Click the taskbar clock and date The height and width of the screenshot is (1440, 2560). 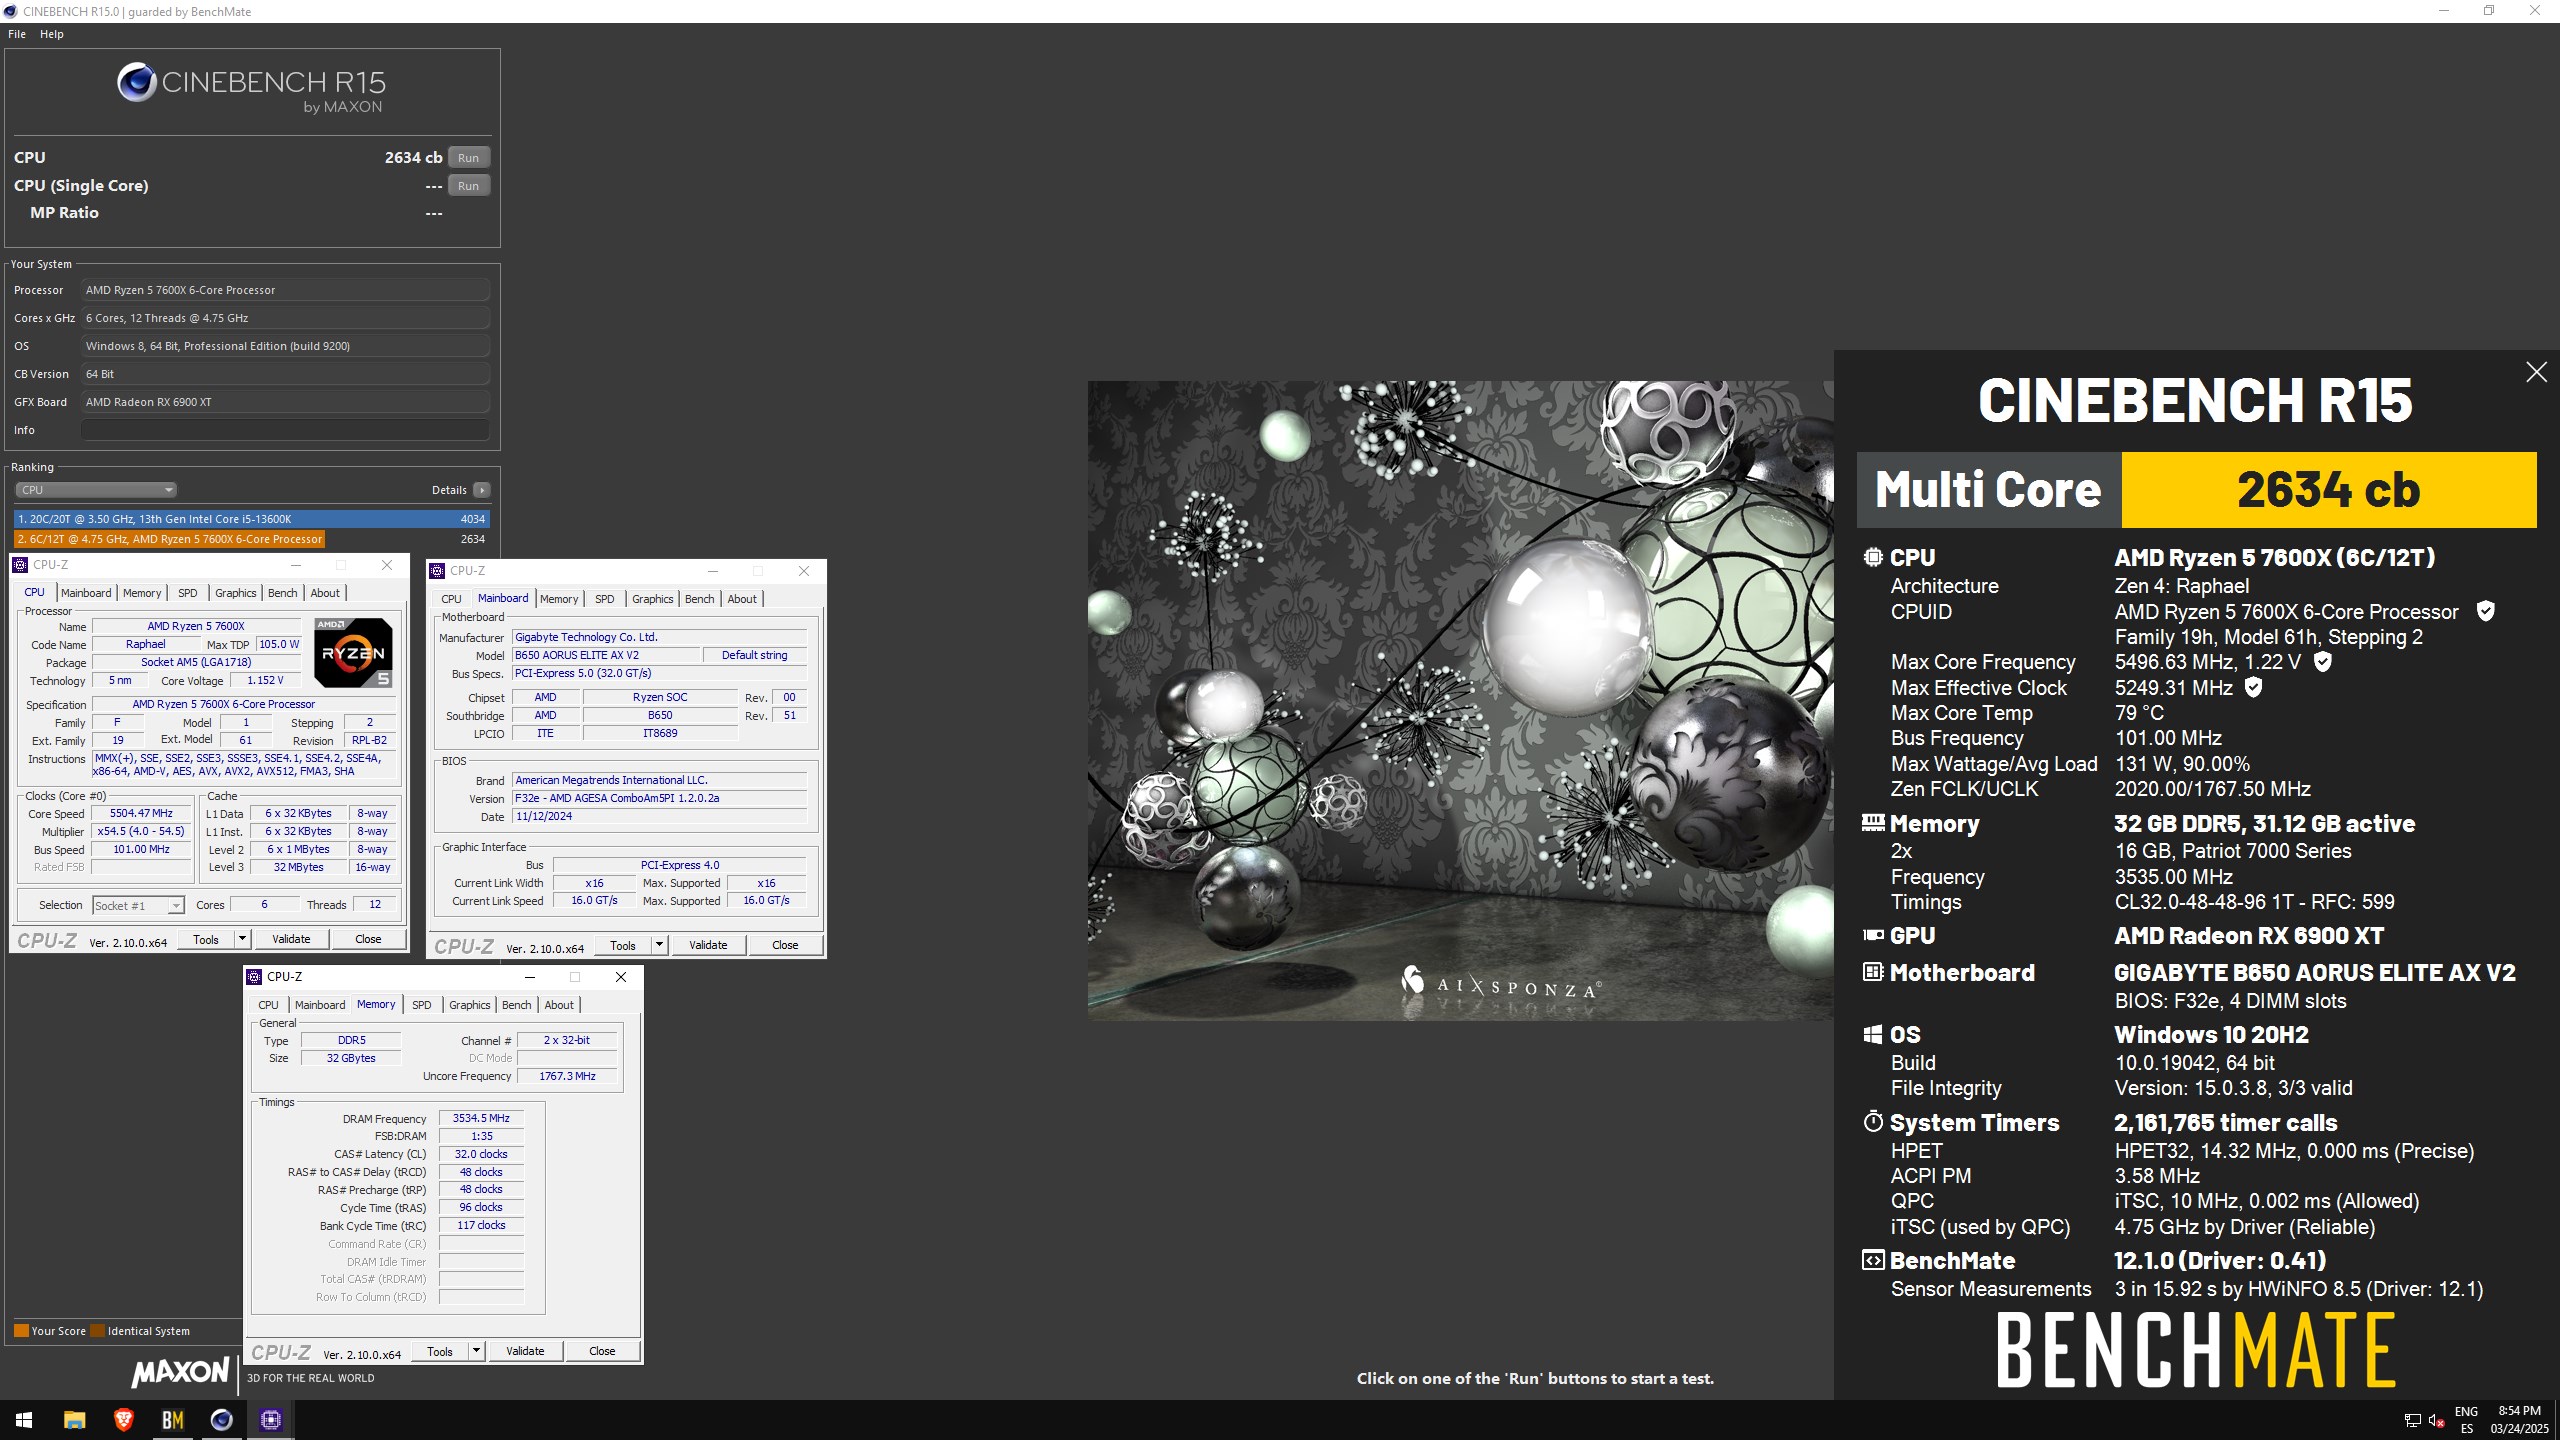click(2519, 1420)
